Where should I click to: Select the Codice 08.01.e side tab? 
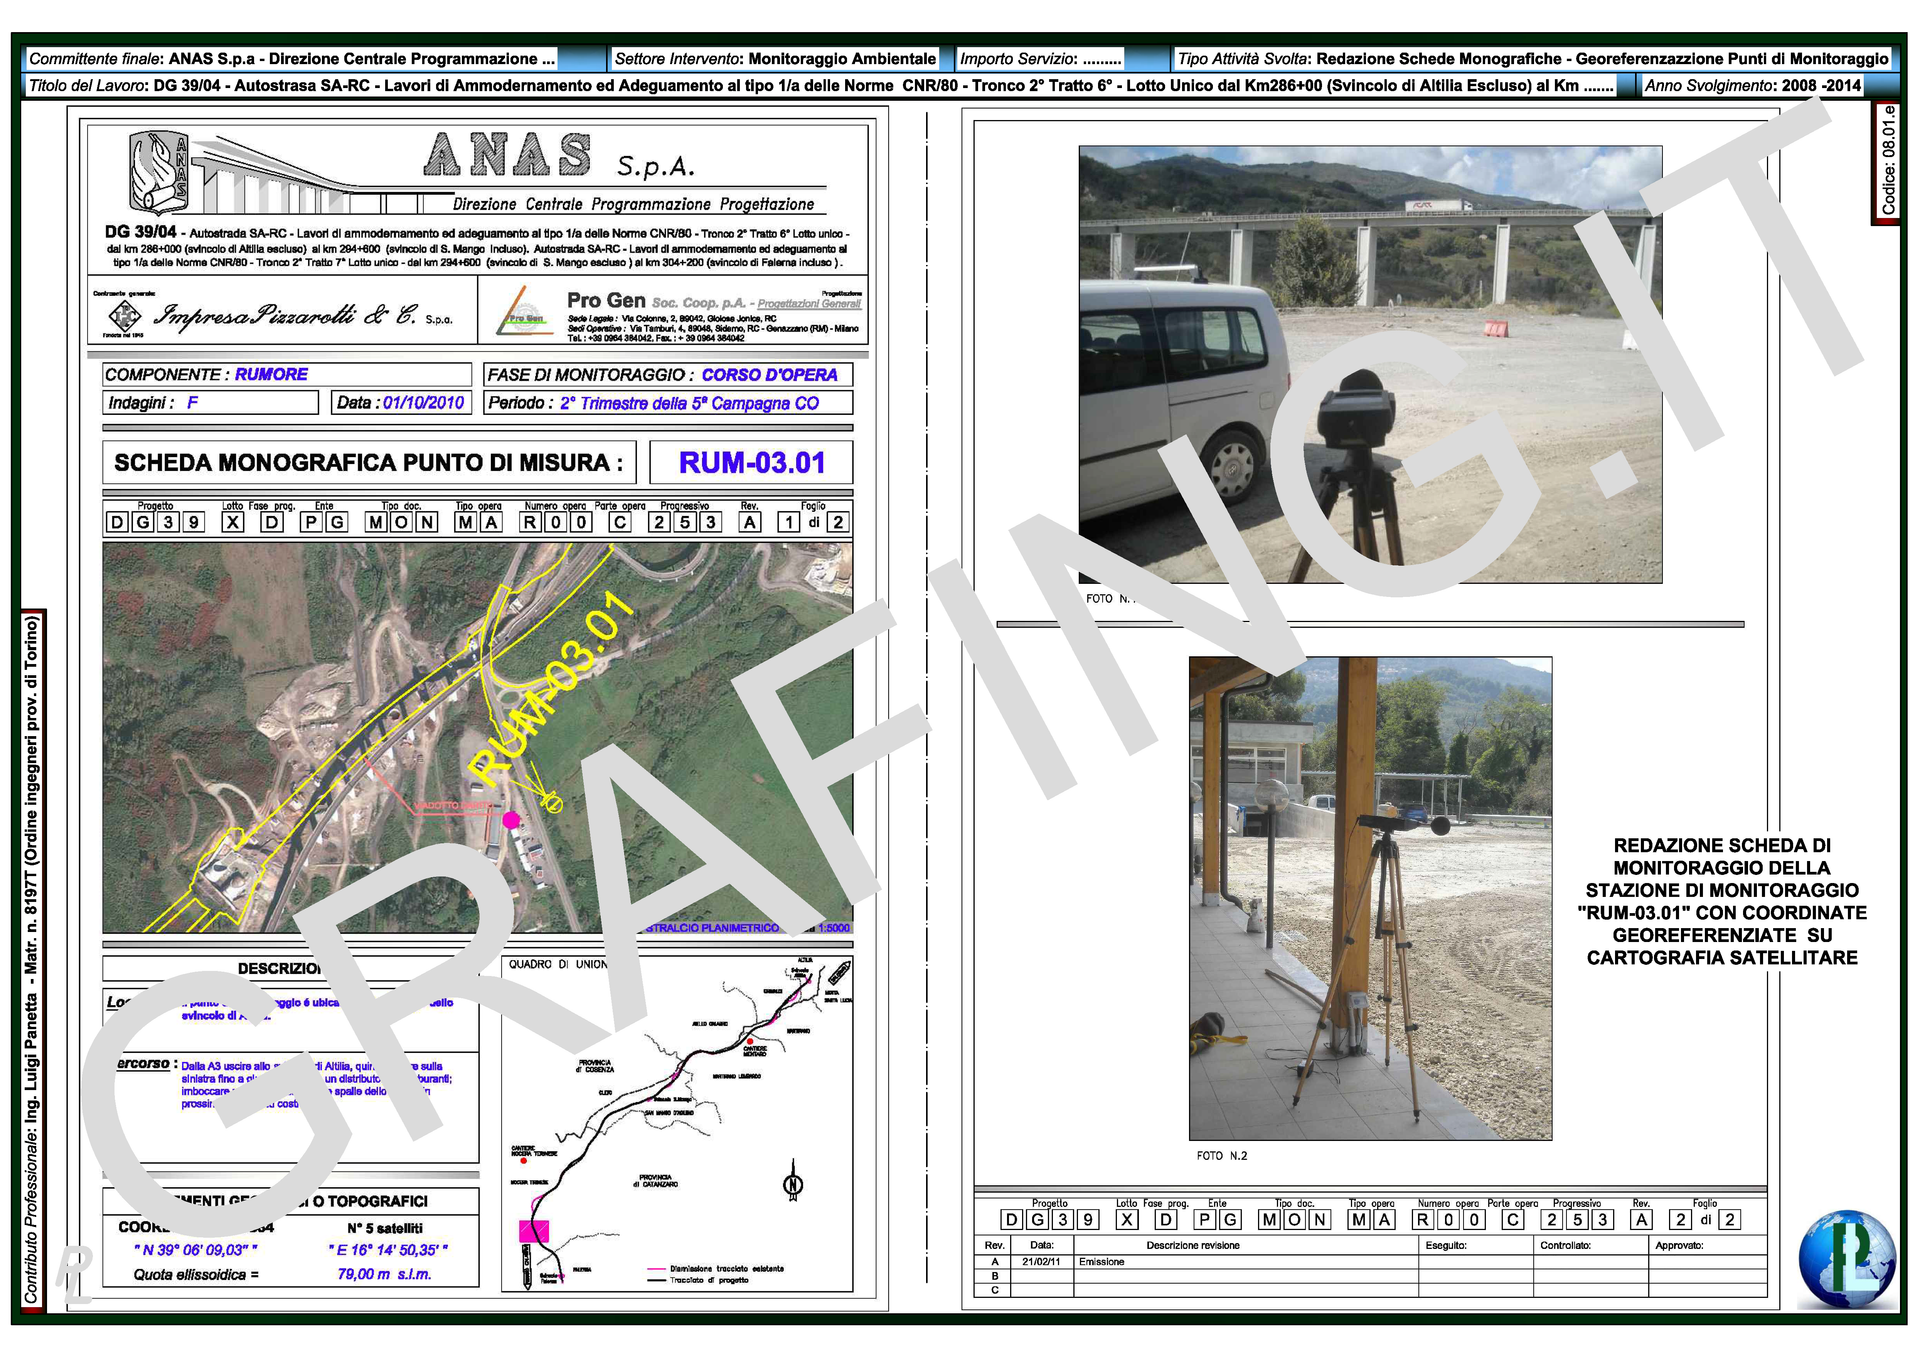(1886, 162)
